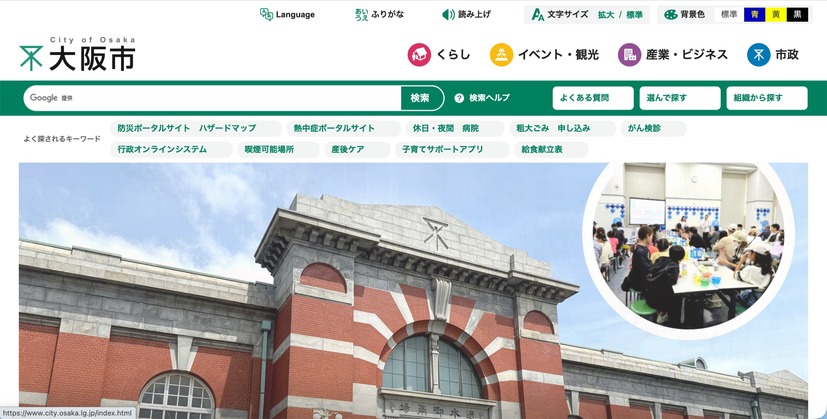This screenshot has width=827, height=419.
Task: Open 検索ヘルプ text link
Action: pos(489,98)
